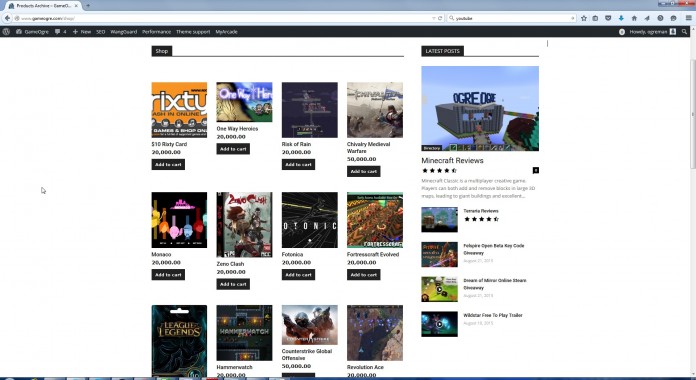Expand the New content menu

(82, 32)
